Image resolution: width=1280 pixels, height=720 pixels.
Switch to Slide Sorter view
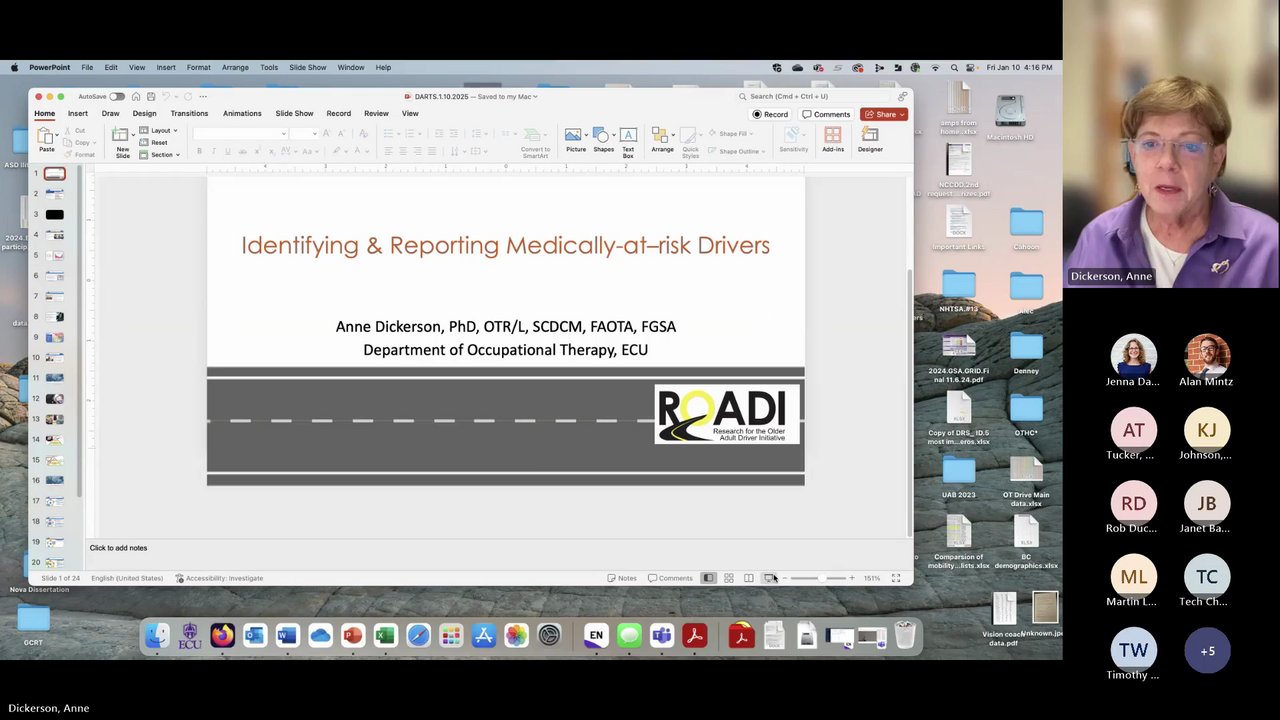click(728, 578)
